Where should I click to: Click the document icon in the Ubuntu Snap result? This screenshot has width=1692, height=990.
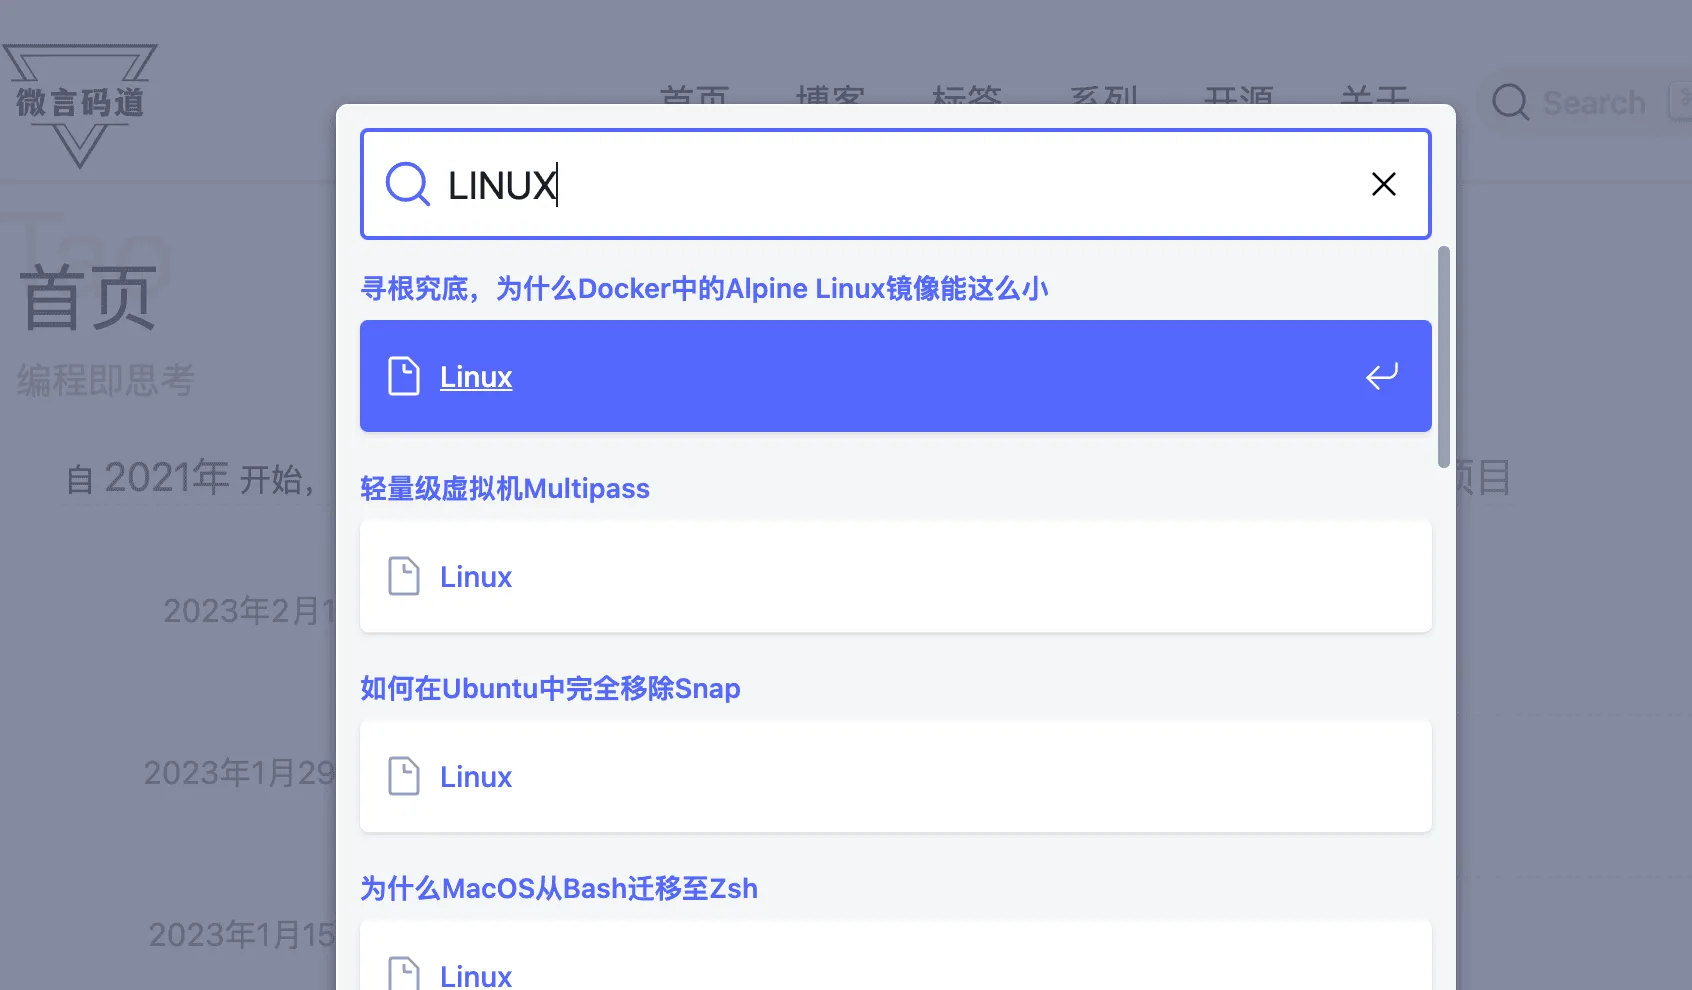tap(404, 776)
